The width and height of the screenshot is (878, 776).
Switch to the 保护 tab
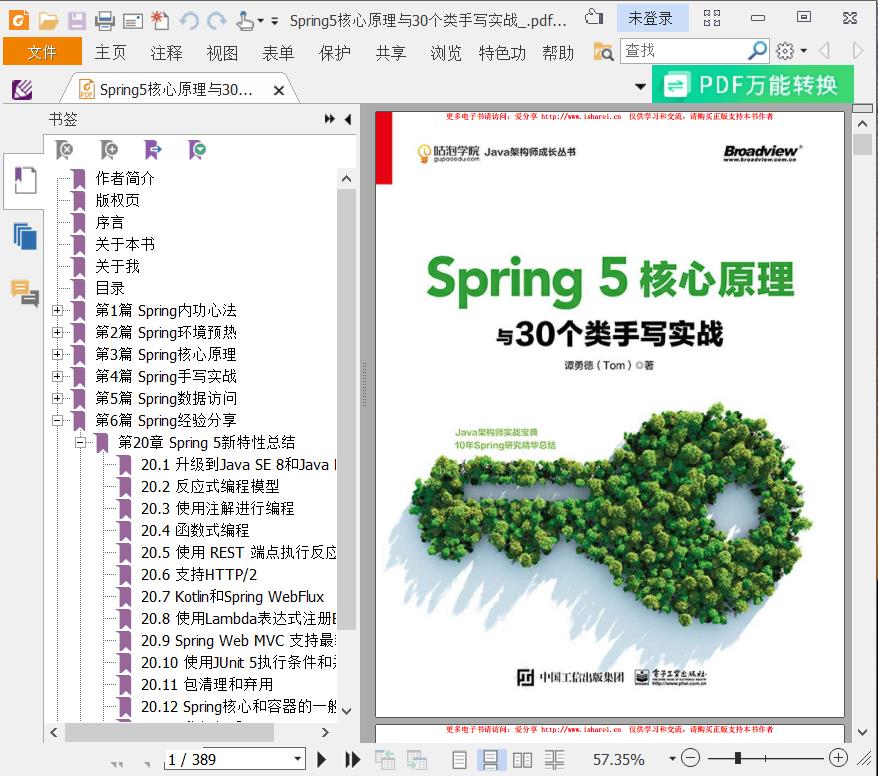point(334,53)
